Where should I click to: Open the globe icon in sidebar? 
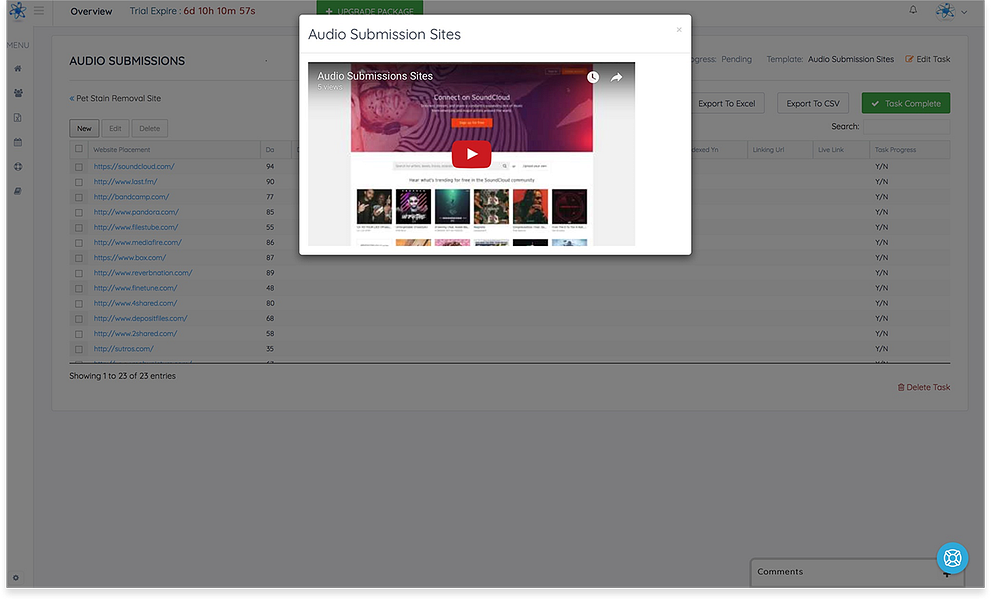pyautogui.click(x=18, y=167)
